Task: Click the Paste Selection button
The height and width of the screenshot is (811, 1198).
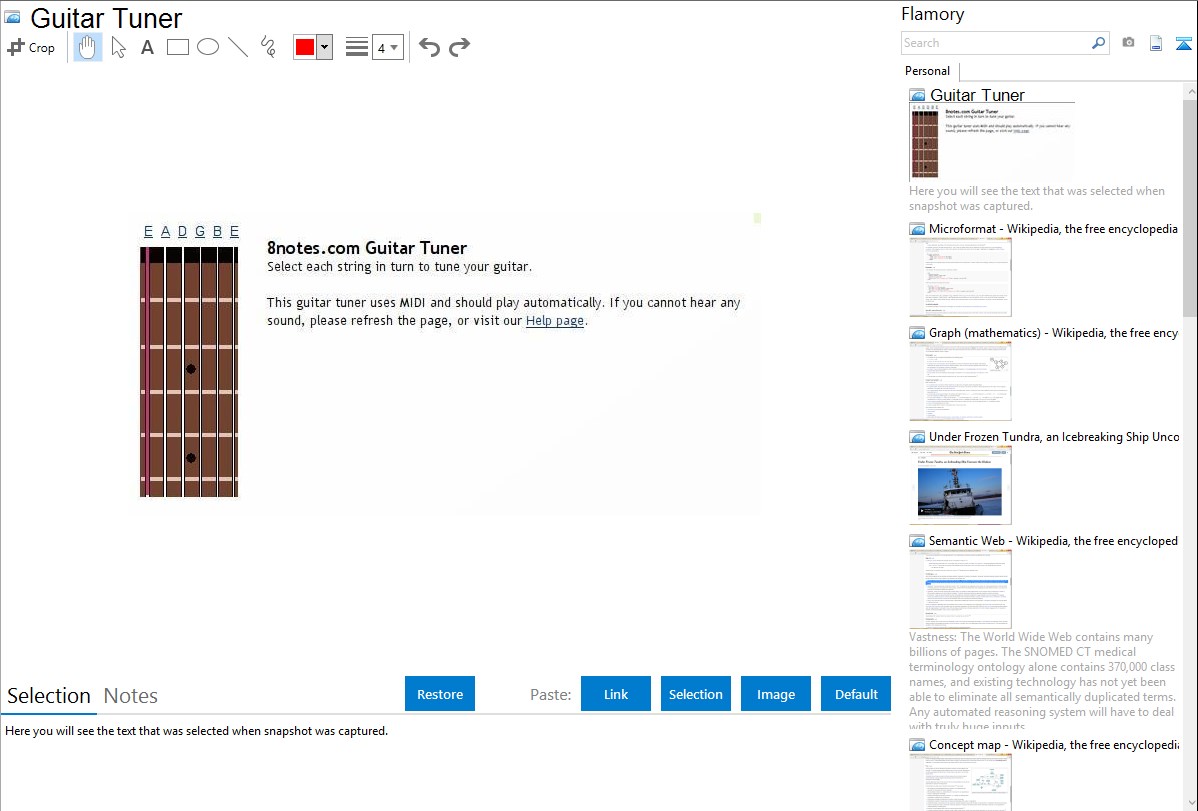Action: (x=696, y=694)
